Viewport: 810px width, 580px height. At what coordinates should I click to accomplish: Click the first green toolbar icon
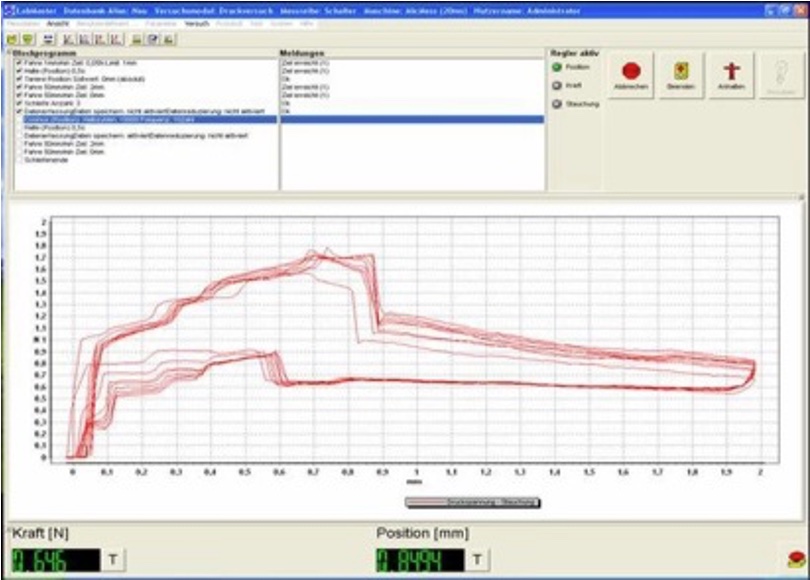click(12, 39)
